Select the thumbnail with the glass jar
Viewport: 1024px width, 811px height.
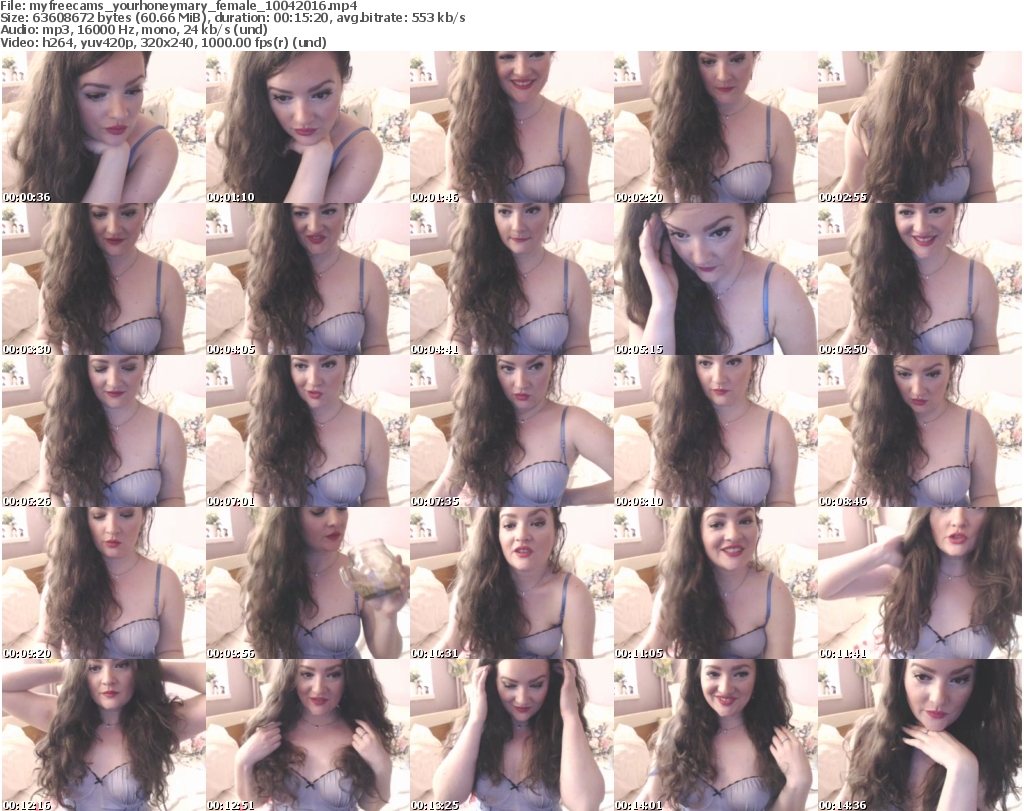point(308,583)
